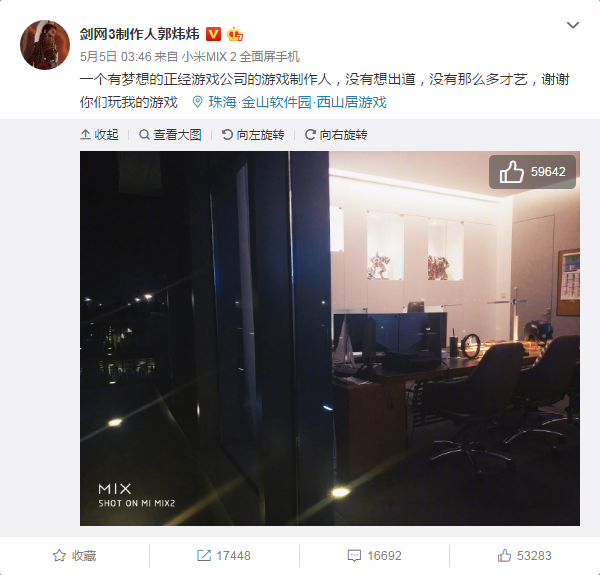Rotate image left with 向左旋转
The image size is (600, 575).
[x=253, y=135]
